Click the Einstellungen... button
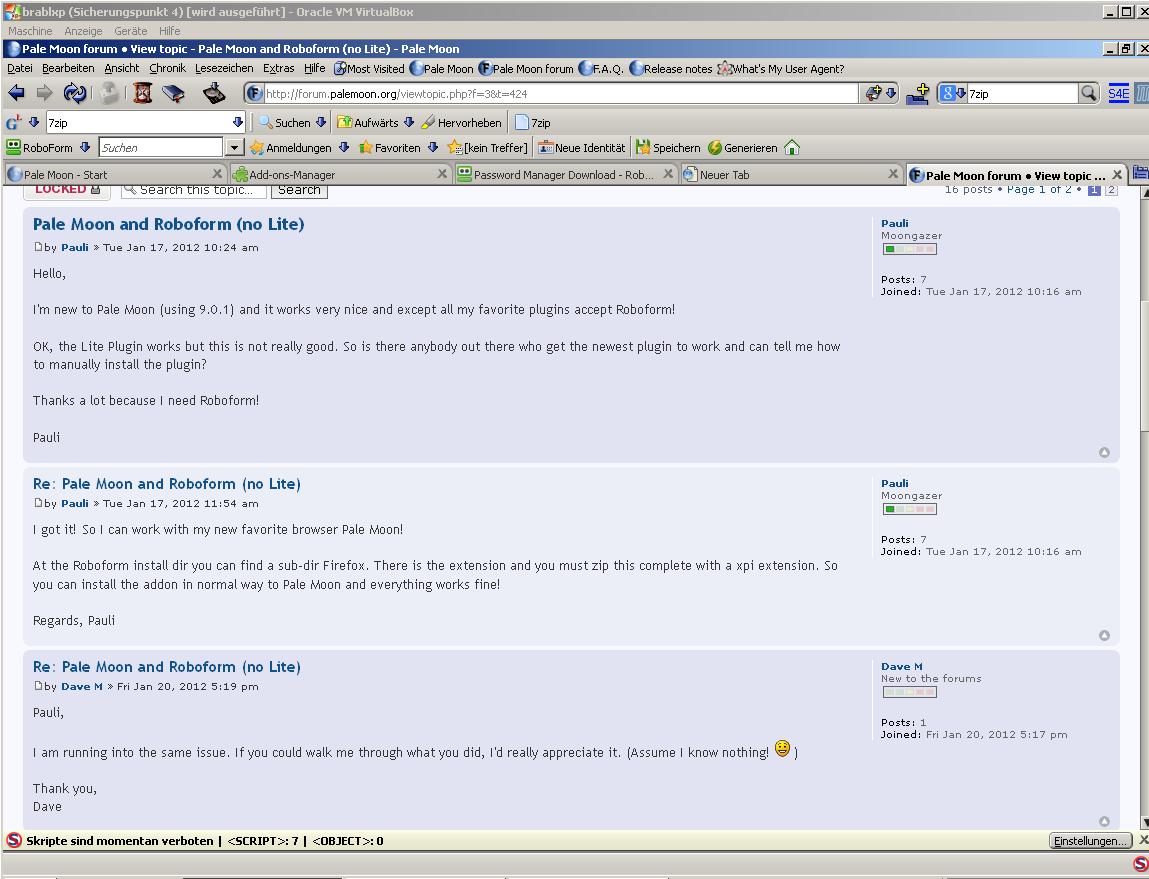Viewport: 1149px width, 879px height. [1090, 841]
